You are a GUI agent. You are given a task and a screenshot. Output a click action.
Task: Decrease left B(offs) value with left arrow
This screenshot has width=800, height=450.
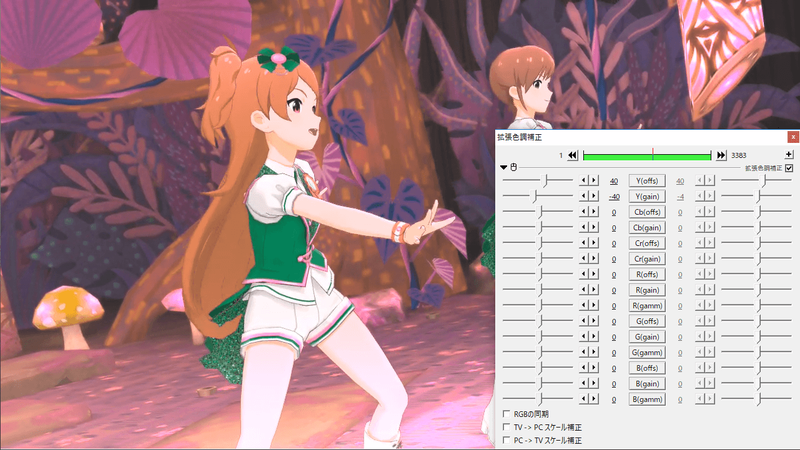coord(584,367)
